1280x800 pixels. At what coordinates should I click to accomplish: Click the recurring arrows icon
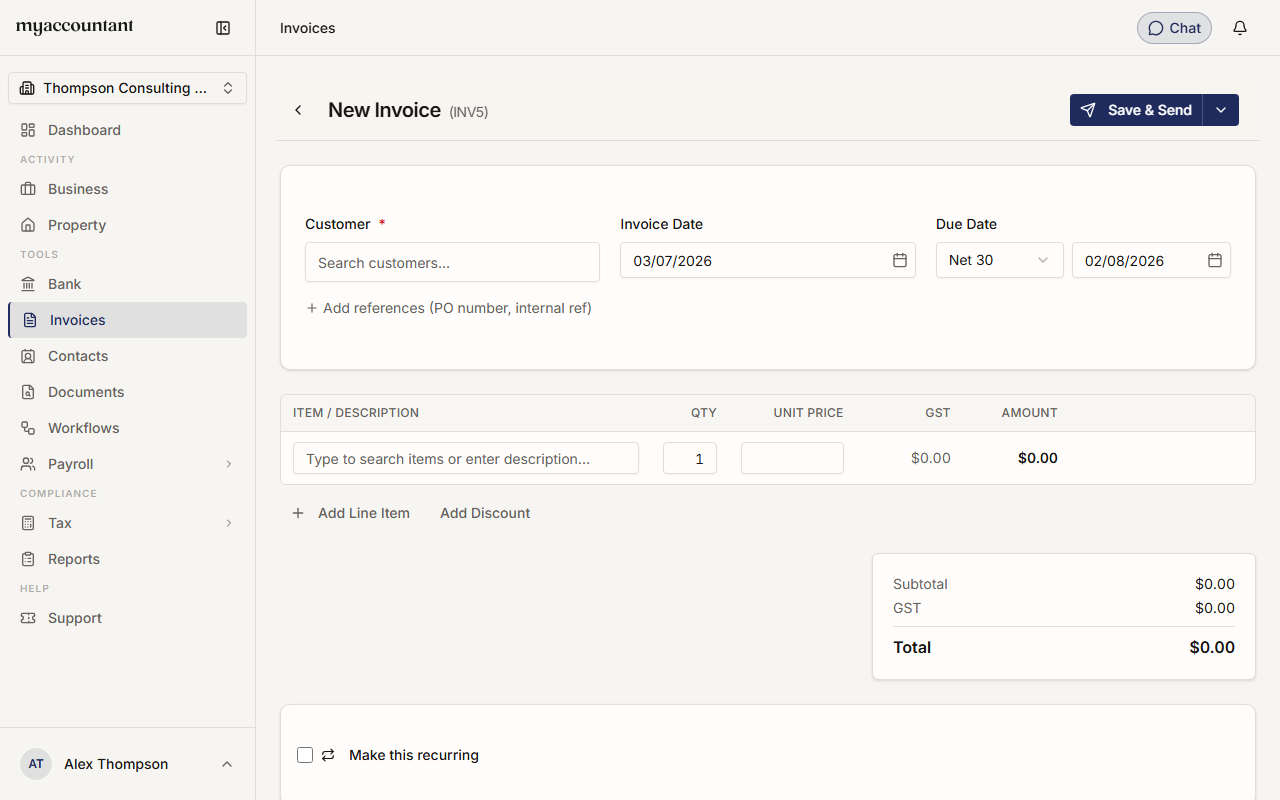coord(328,755)
